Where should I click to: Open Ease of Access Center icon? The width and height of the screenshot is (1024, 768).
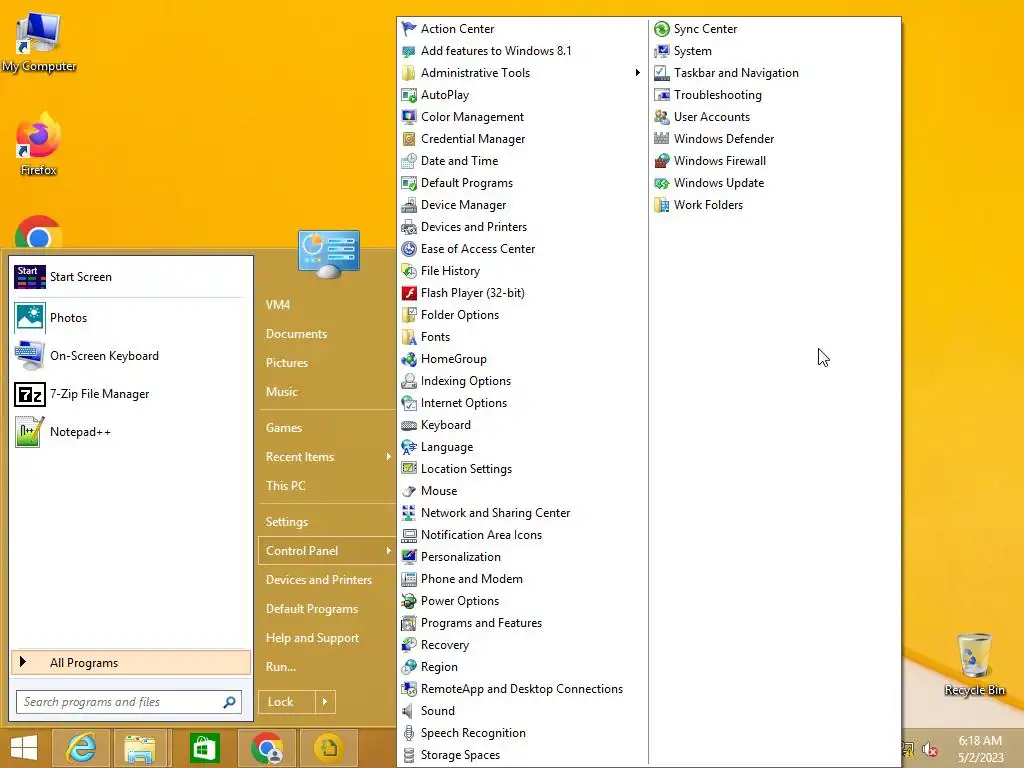(x=409, y=249)
